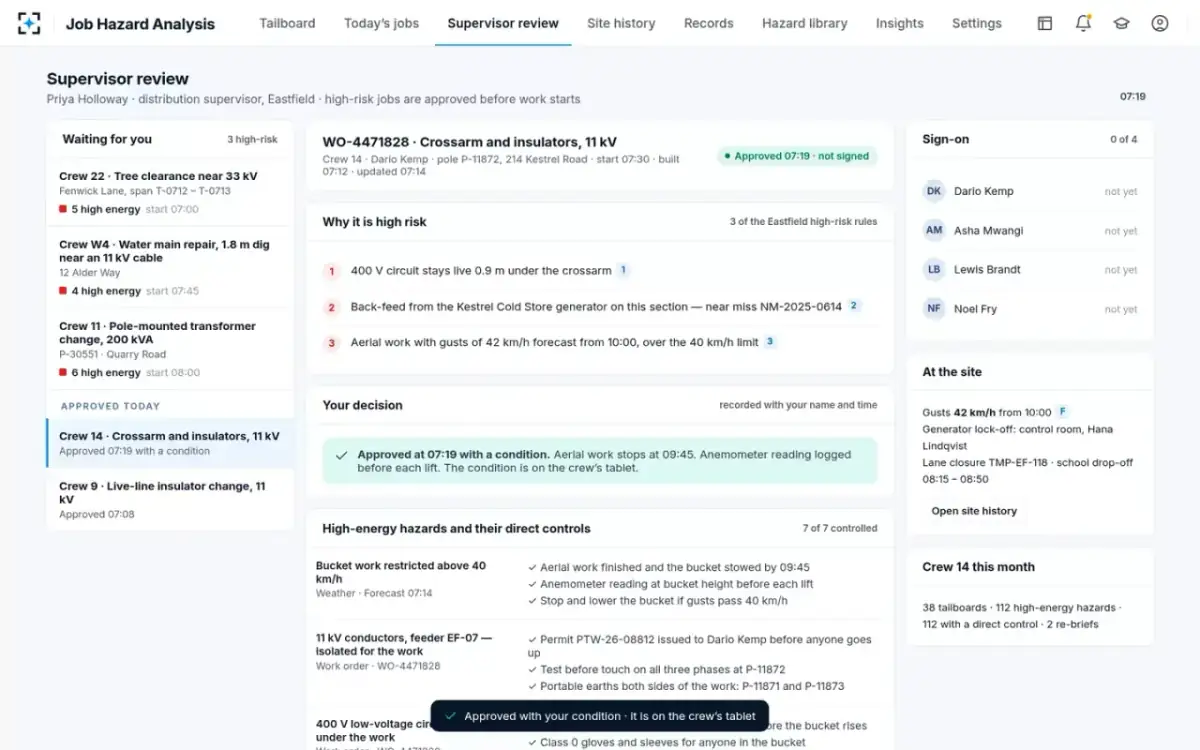Click Lewis Brandt's LB avatar
The width and height of the screenshot is (1200, 750).
pos(934,269)
